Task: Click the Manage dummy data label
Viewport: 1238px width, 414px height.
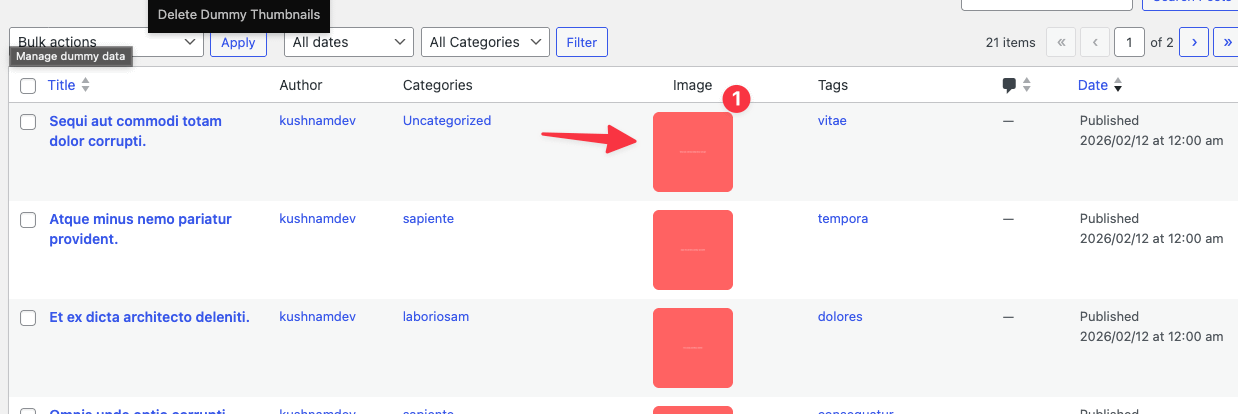Action: (71, 57)
